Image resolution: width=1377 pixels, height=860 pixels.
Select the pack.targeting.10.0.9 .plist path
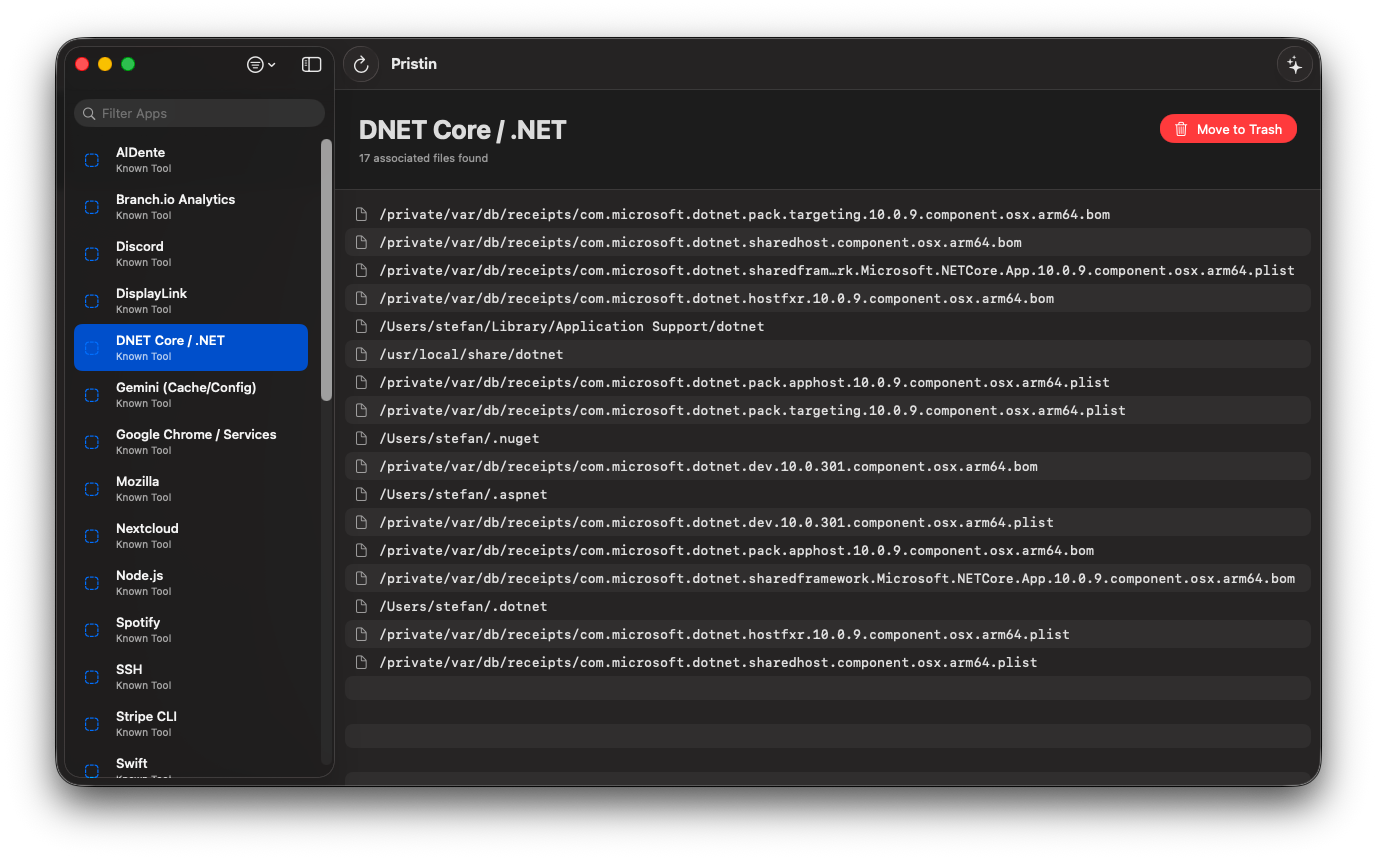coord(752,410)
